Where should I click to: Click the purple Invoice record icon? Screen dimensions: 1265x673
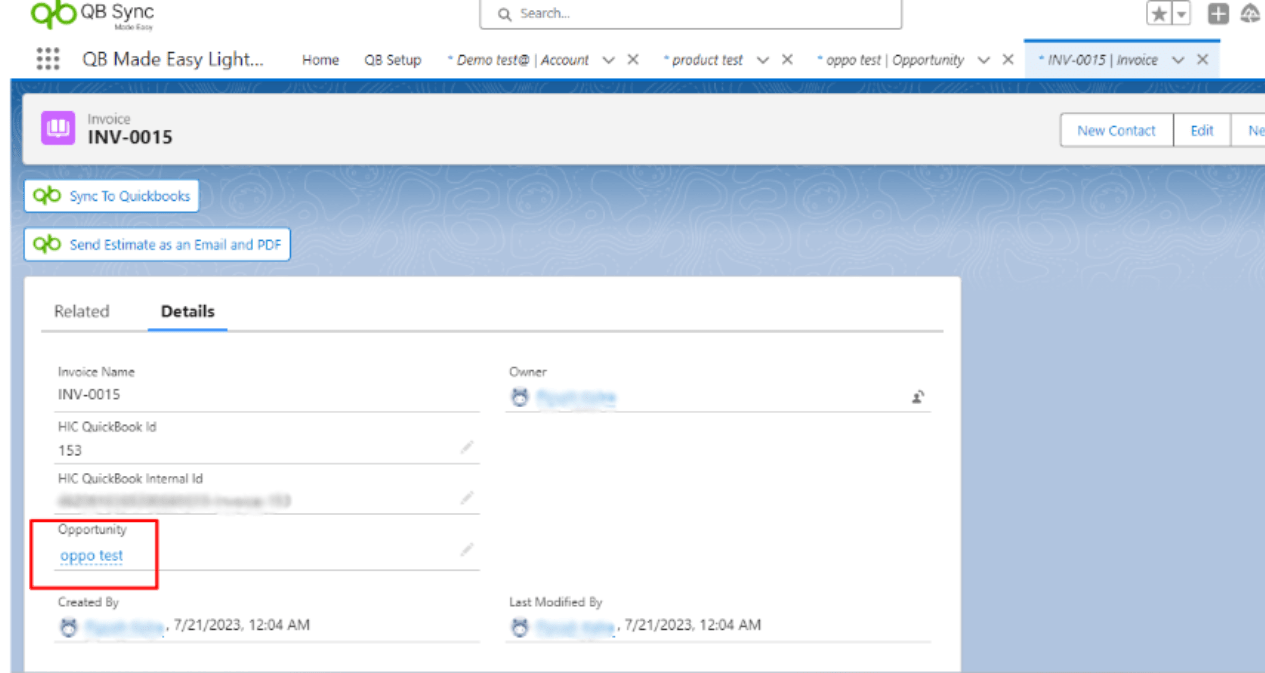(58, 128)
